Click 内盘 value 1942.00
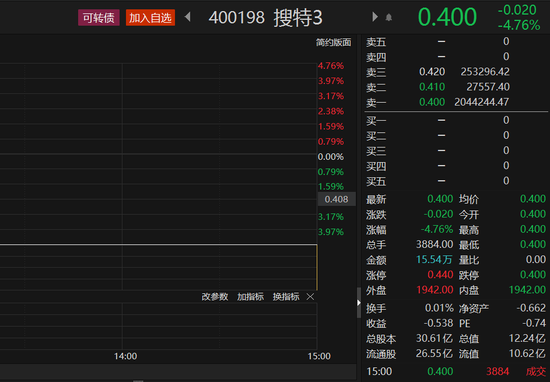 point(527,290)
